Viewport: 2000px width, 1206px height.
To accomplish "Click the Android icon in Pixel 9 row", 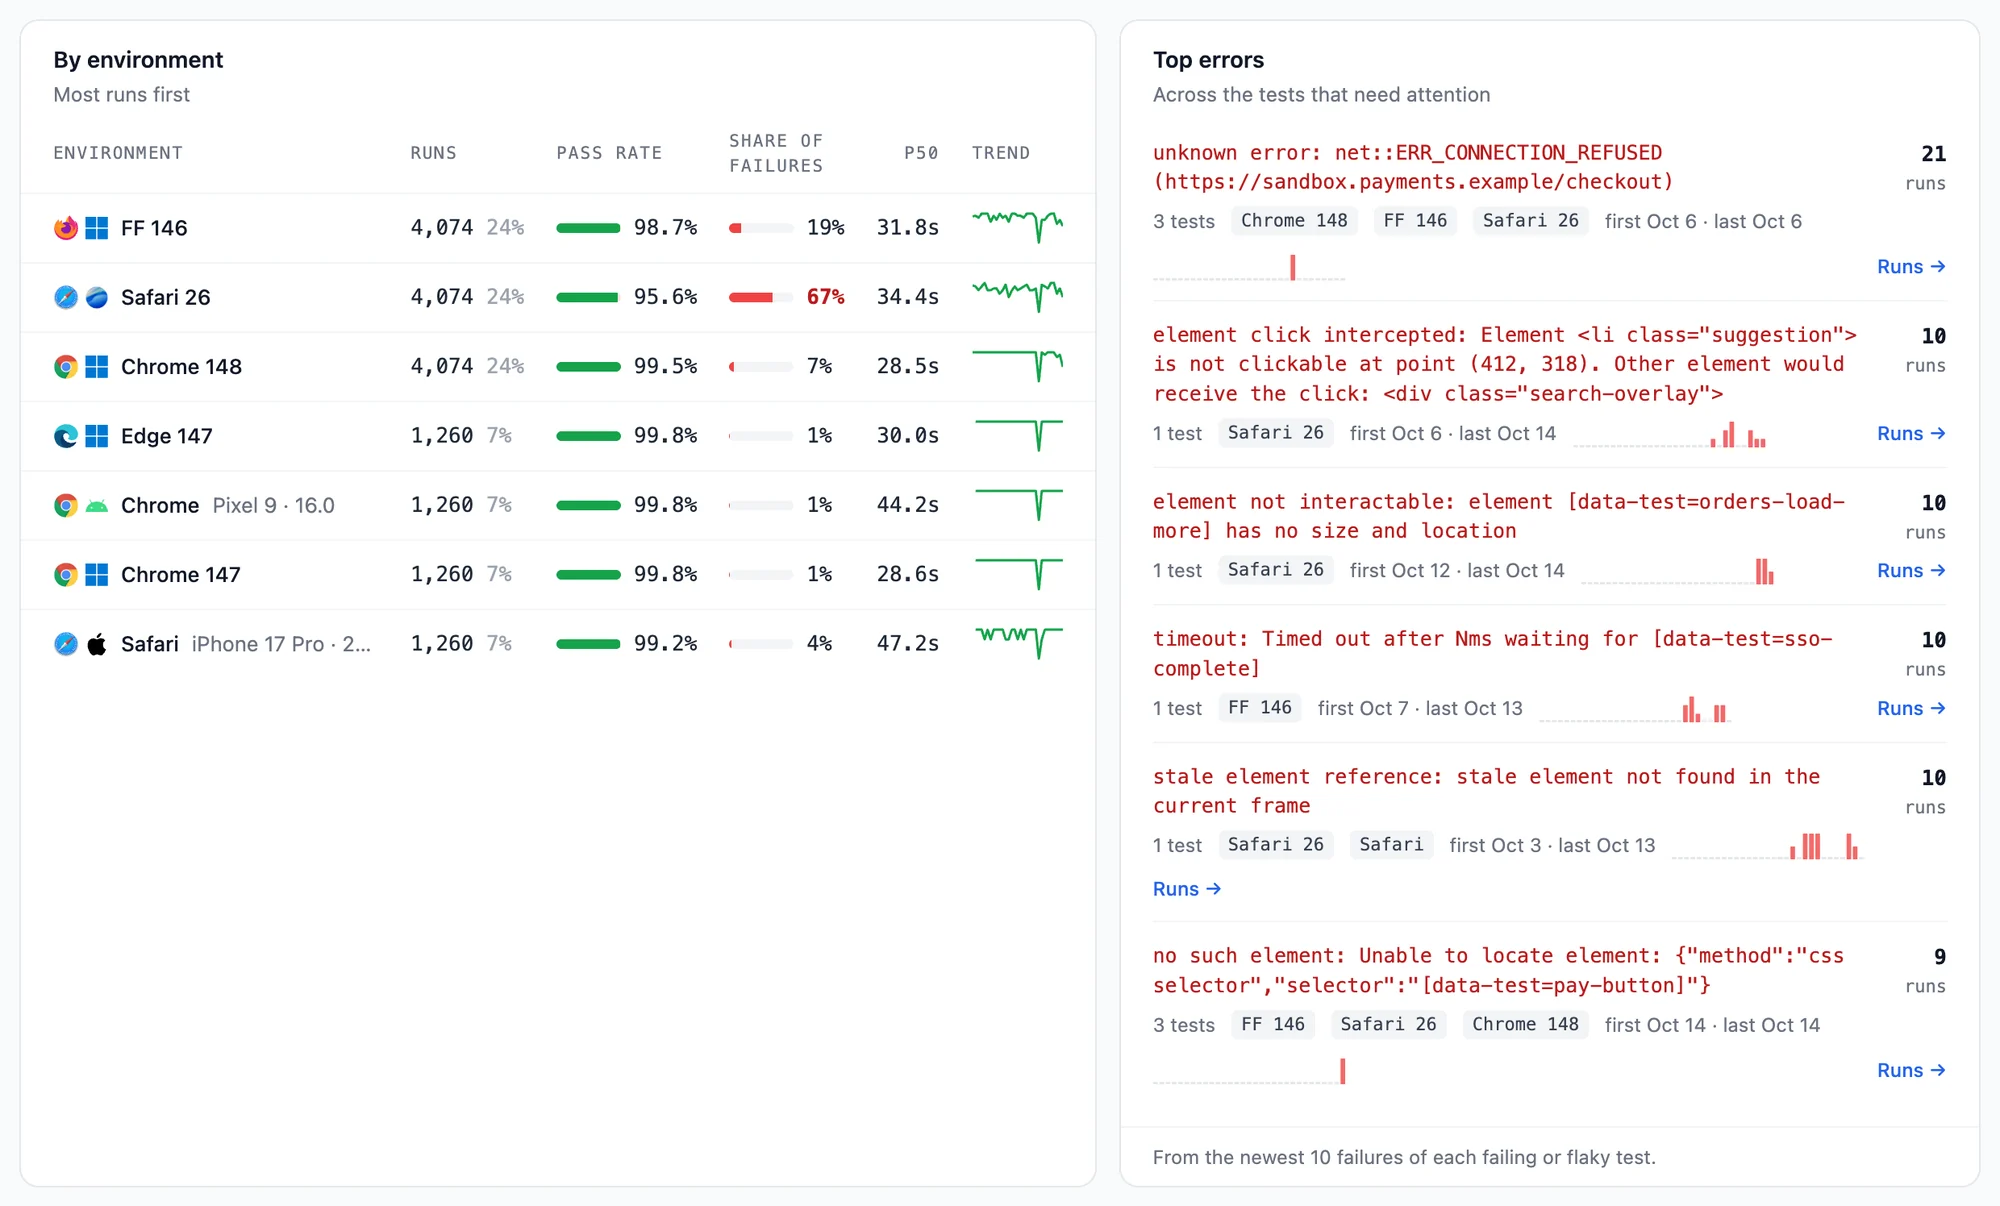I will pos(97,505).
